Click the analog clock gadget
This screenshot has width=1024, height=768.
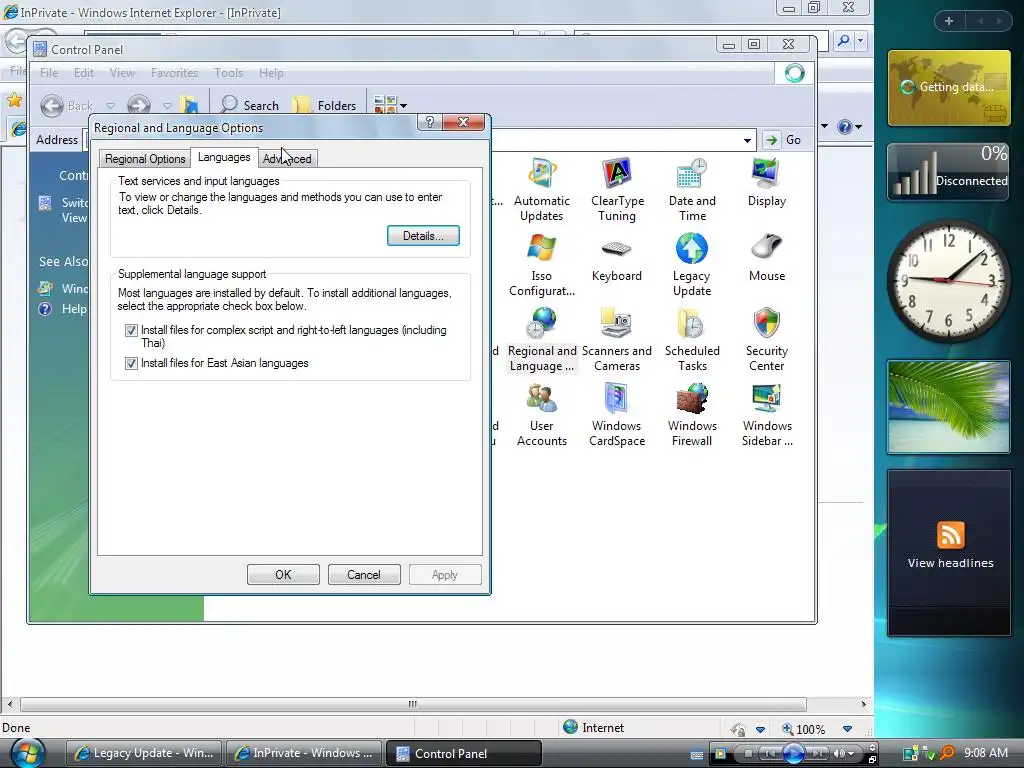pyautogui.click(x=949, y=280)
